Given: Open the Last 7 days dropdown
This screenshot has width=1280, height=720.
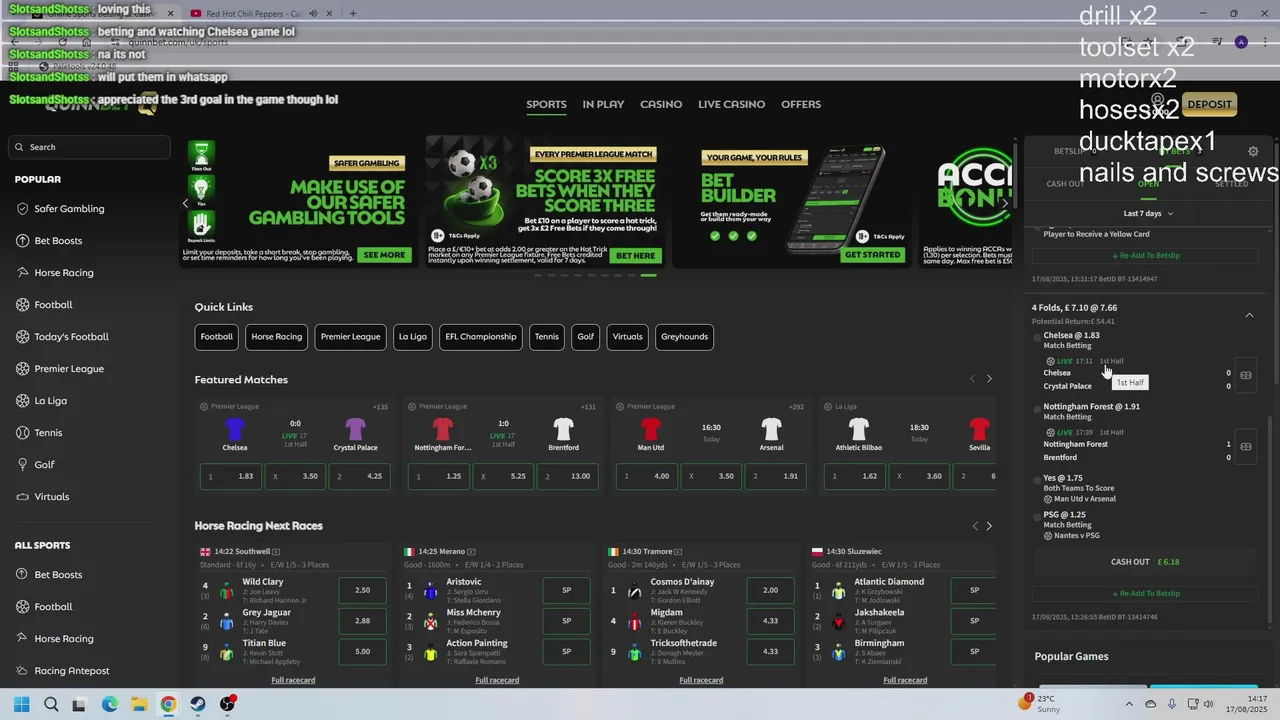Looking at the screenshot, I should pos(1148,213).
